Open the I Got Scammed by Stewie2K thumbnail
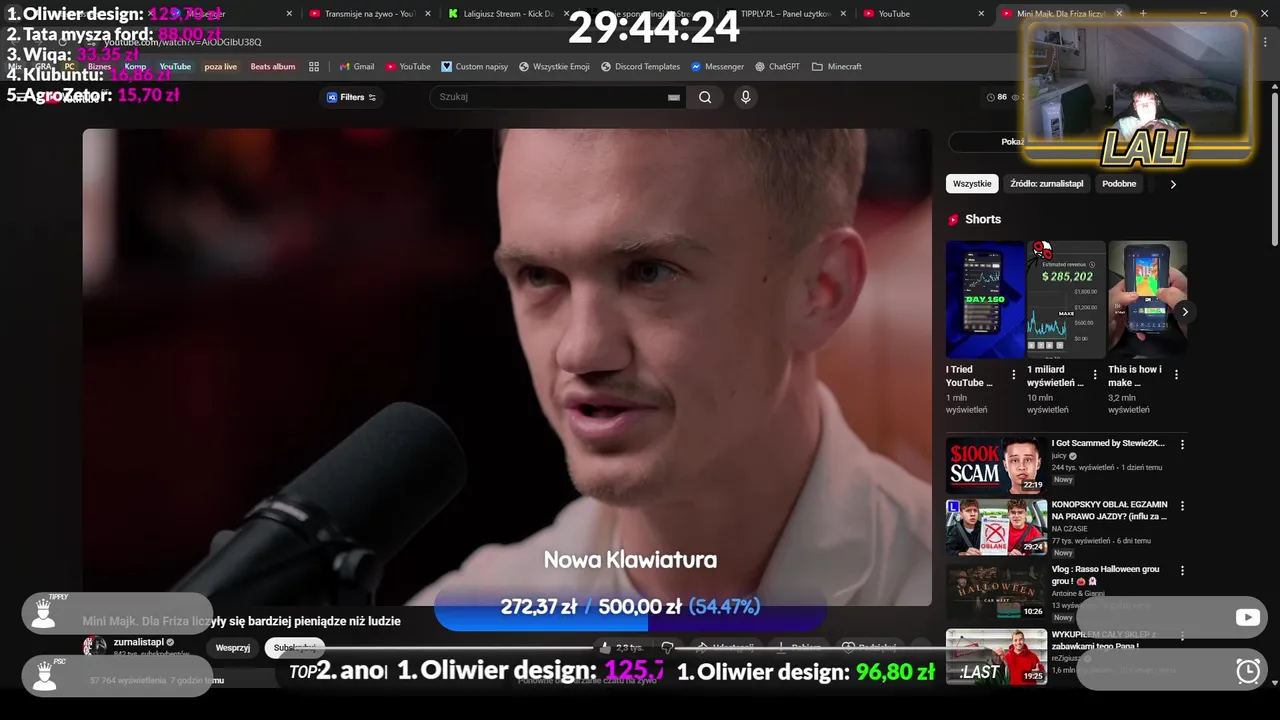This screenshot has width=1280, height=720. coord(996,464)
